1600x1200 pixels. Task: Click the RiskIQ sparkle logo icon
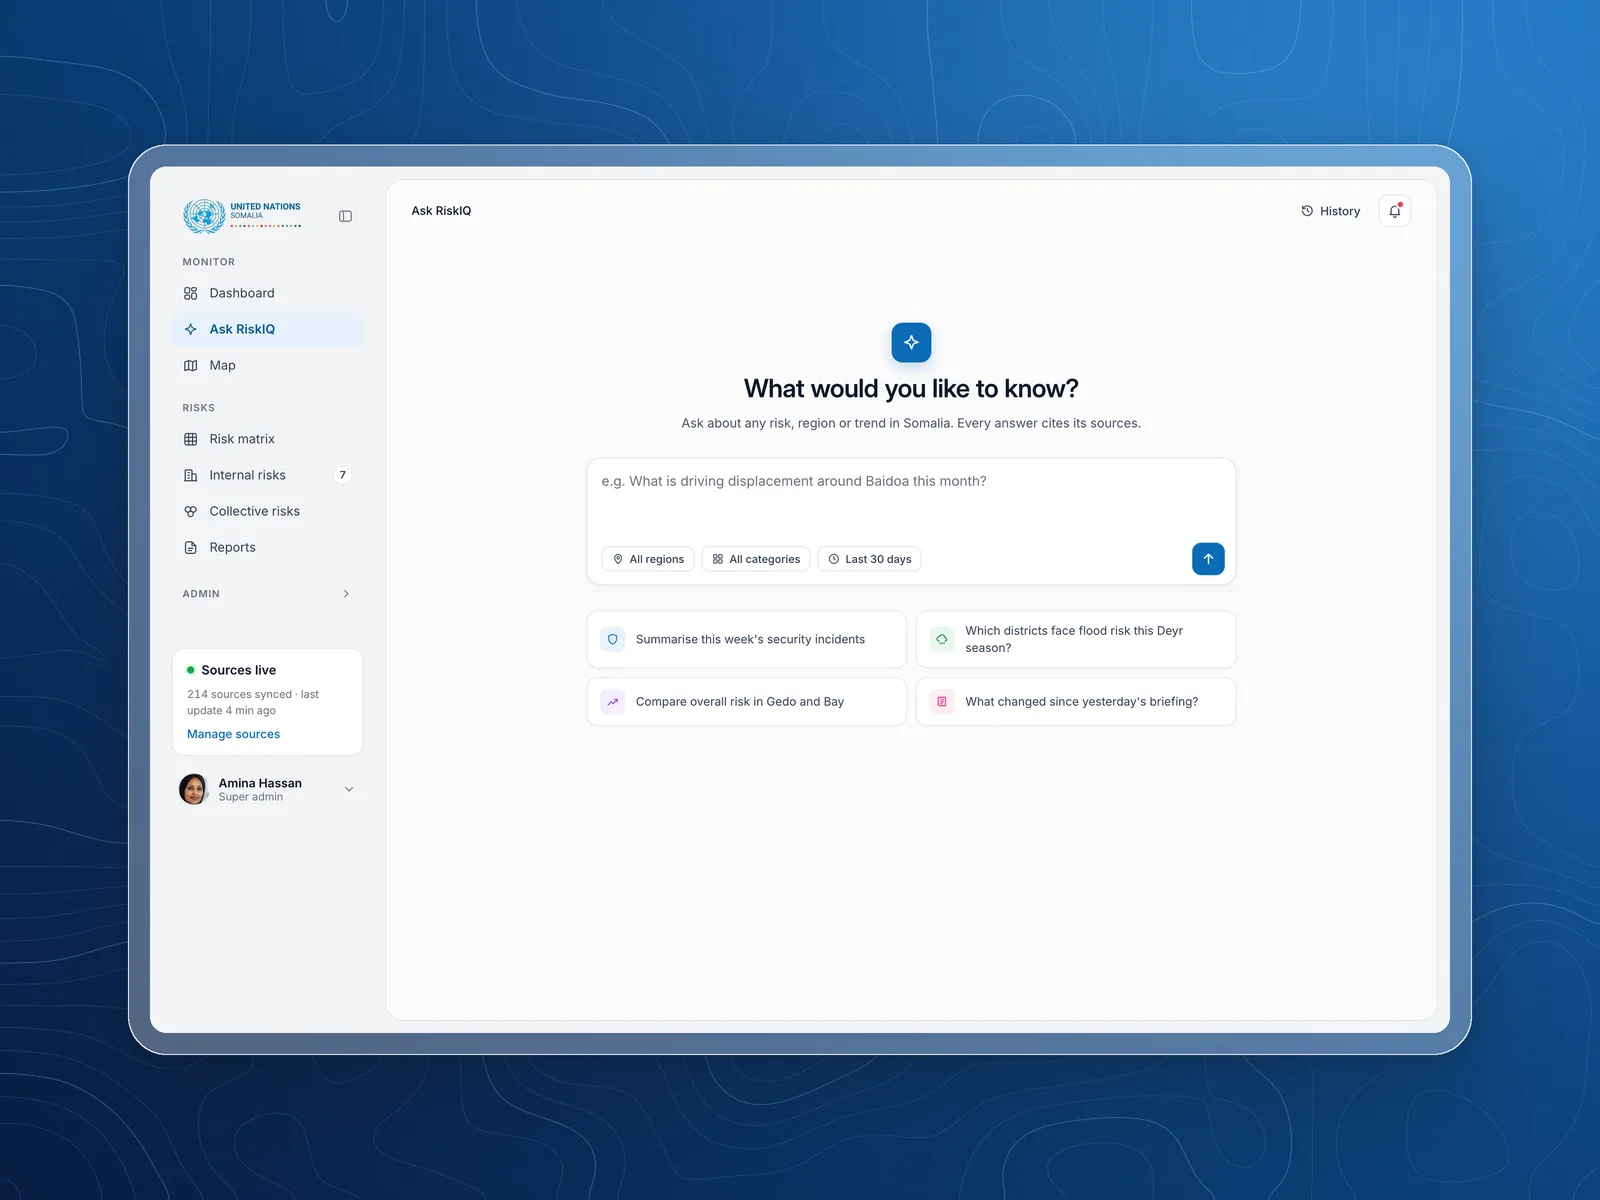tap(911, 342)
